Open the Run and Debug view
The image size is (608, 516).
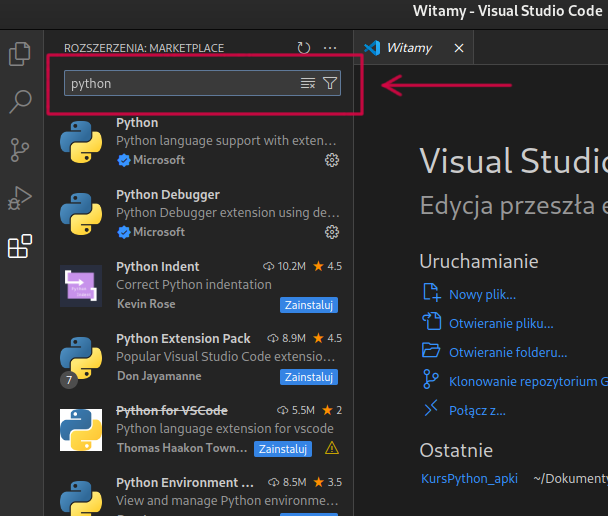(19, 198)
